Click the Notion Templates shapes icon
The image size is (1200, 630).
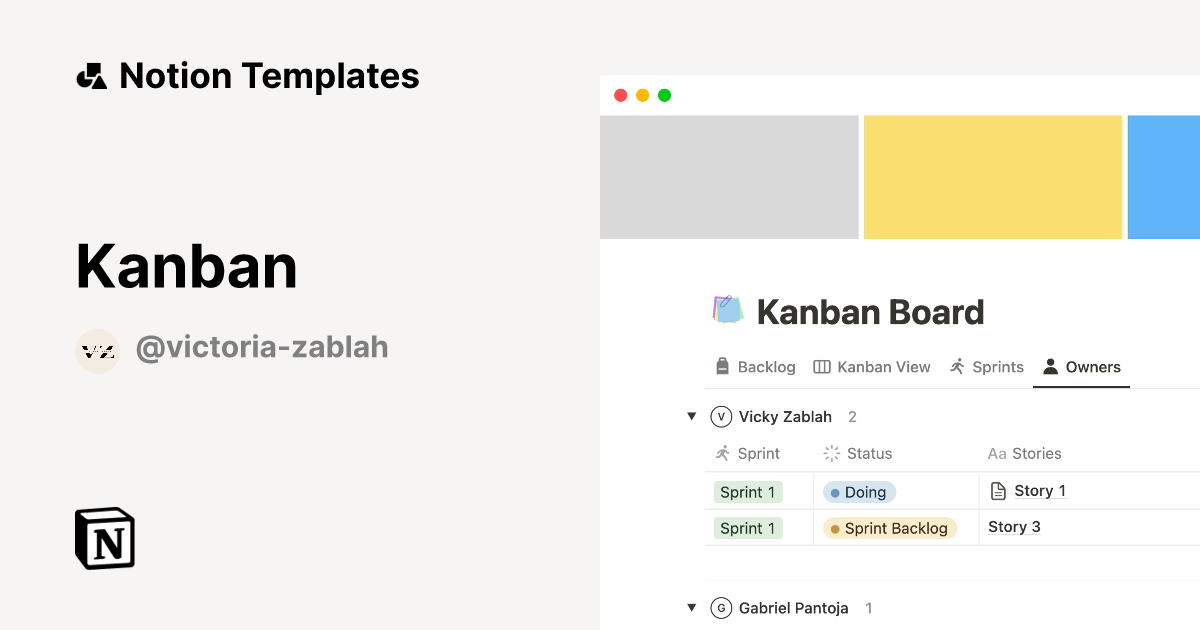[91, 76]
